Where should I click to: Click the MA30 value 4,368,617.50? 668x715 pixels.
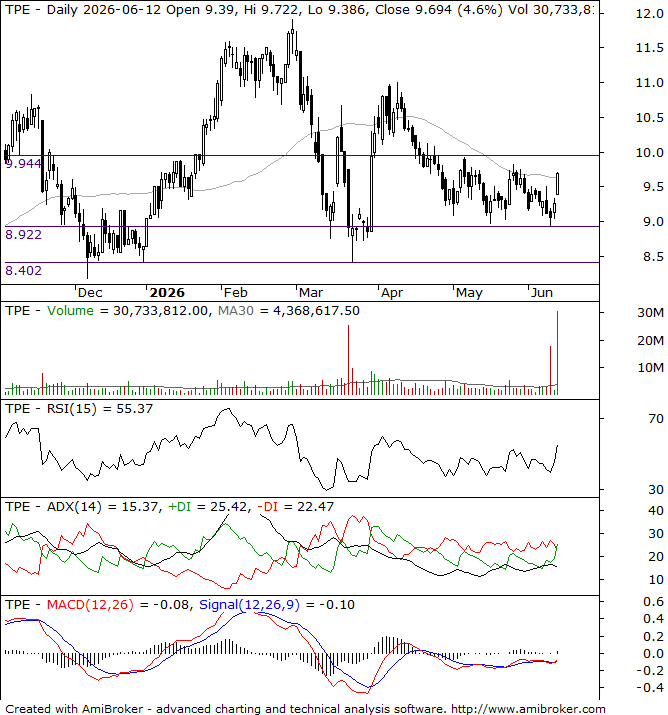[x=316, y=311]
